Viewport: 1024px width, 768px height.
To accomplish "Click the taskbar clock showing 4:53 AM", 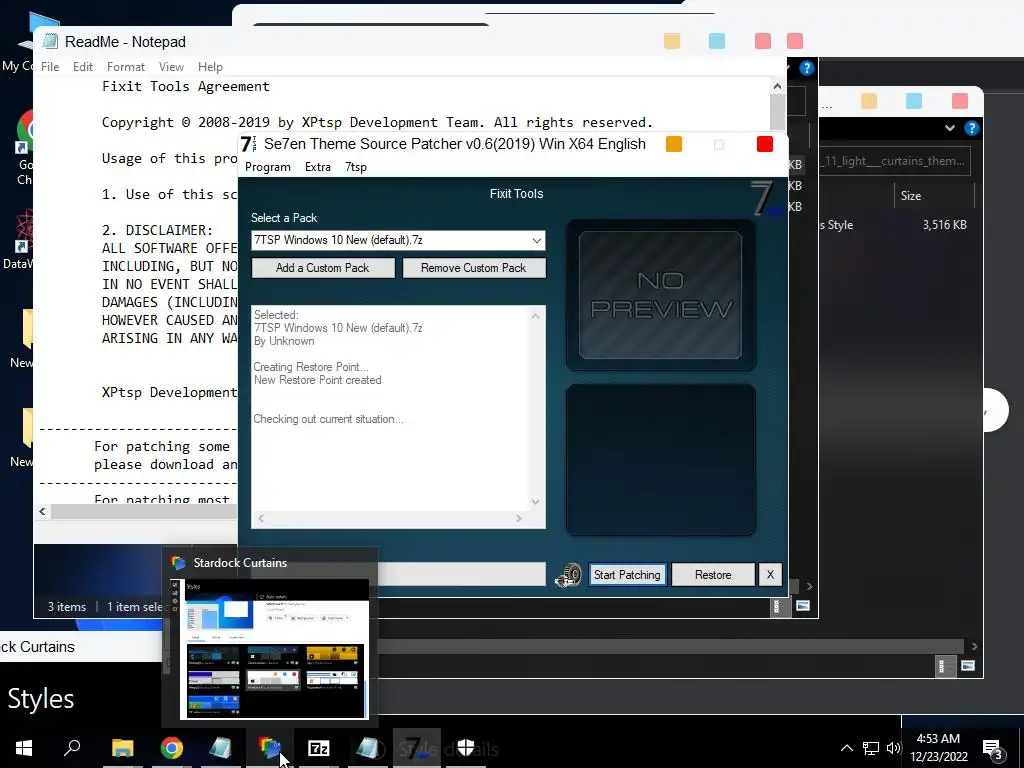I will point(938,748).
